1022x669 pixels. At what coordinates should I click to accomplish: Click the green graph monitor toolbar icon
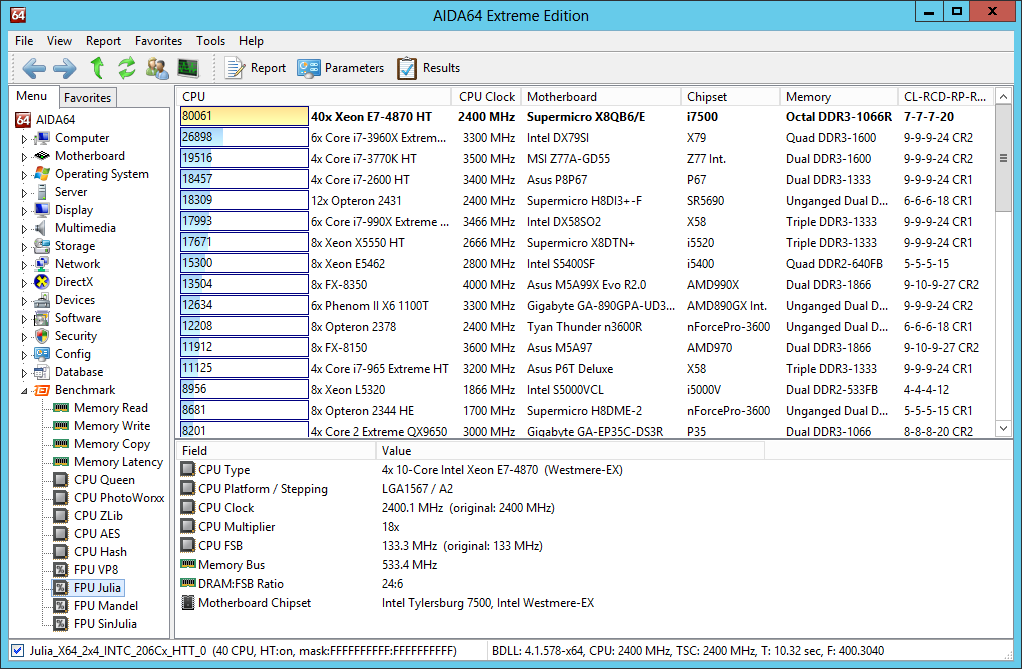(188, 68)
